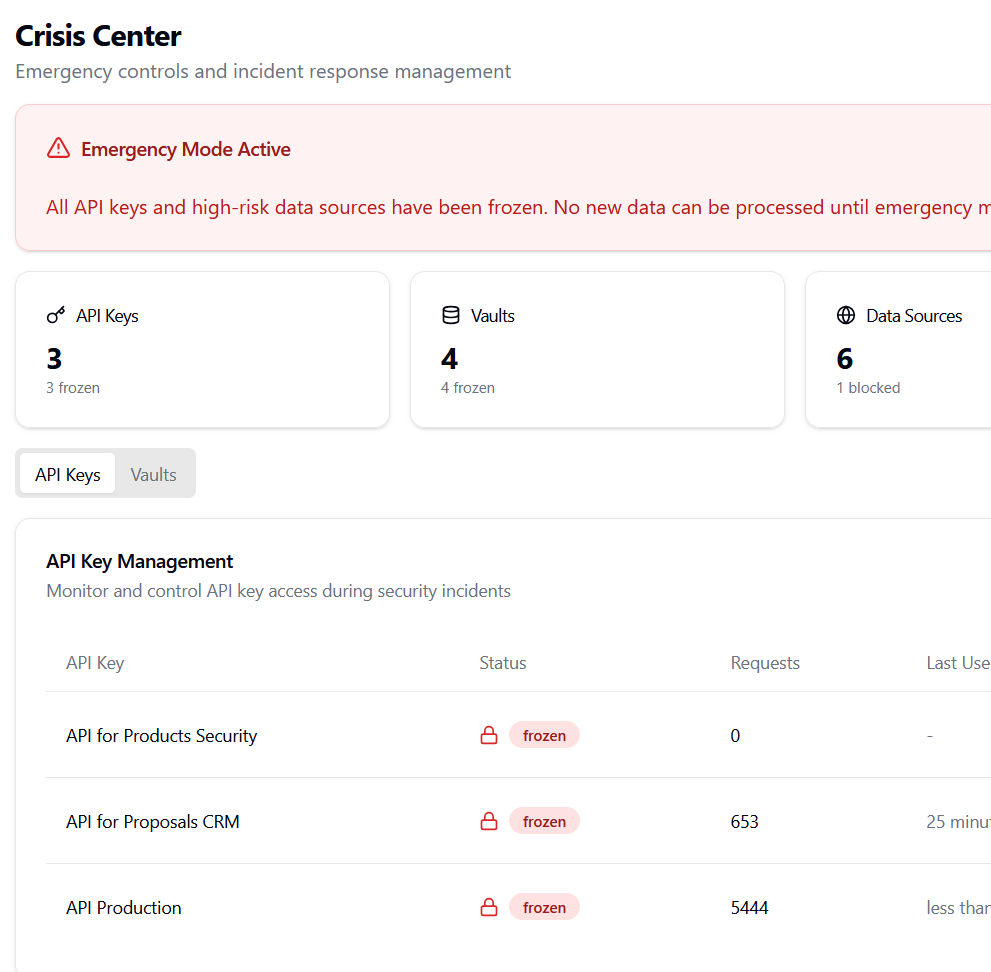Switch to the API Keys tab
The width and height of the screenshot is (991, 972).
[x=68, y=473]
